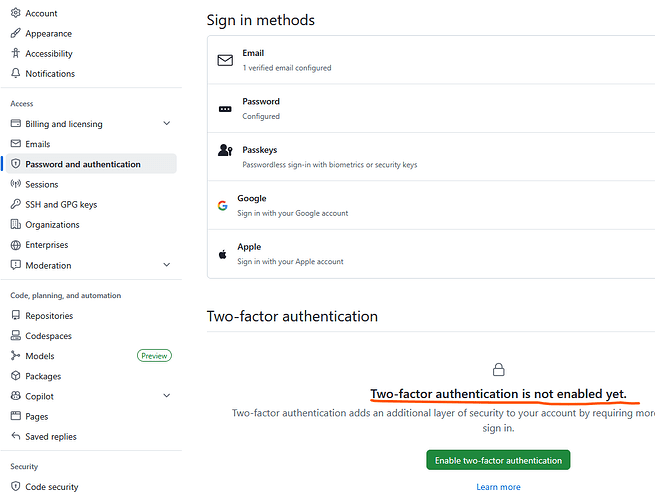Viewport: 655px width, 500px height.
Task: Click 'Passwordless sign-in with biometrics or security keys' text
Action: click(x=330, y=165)
